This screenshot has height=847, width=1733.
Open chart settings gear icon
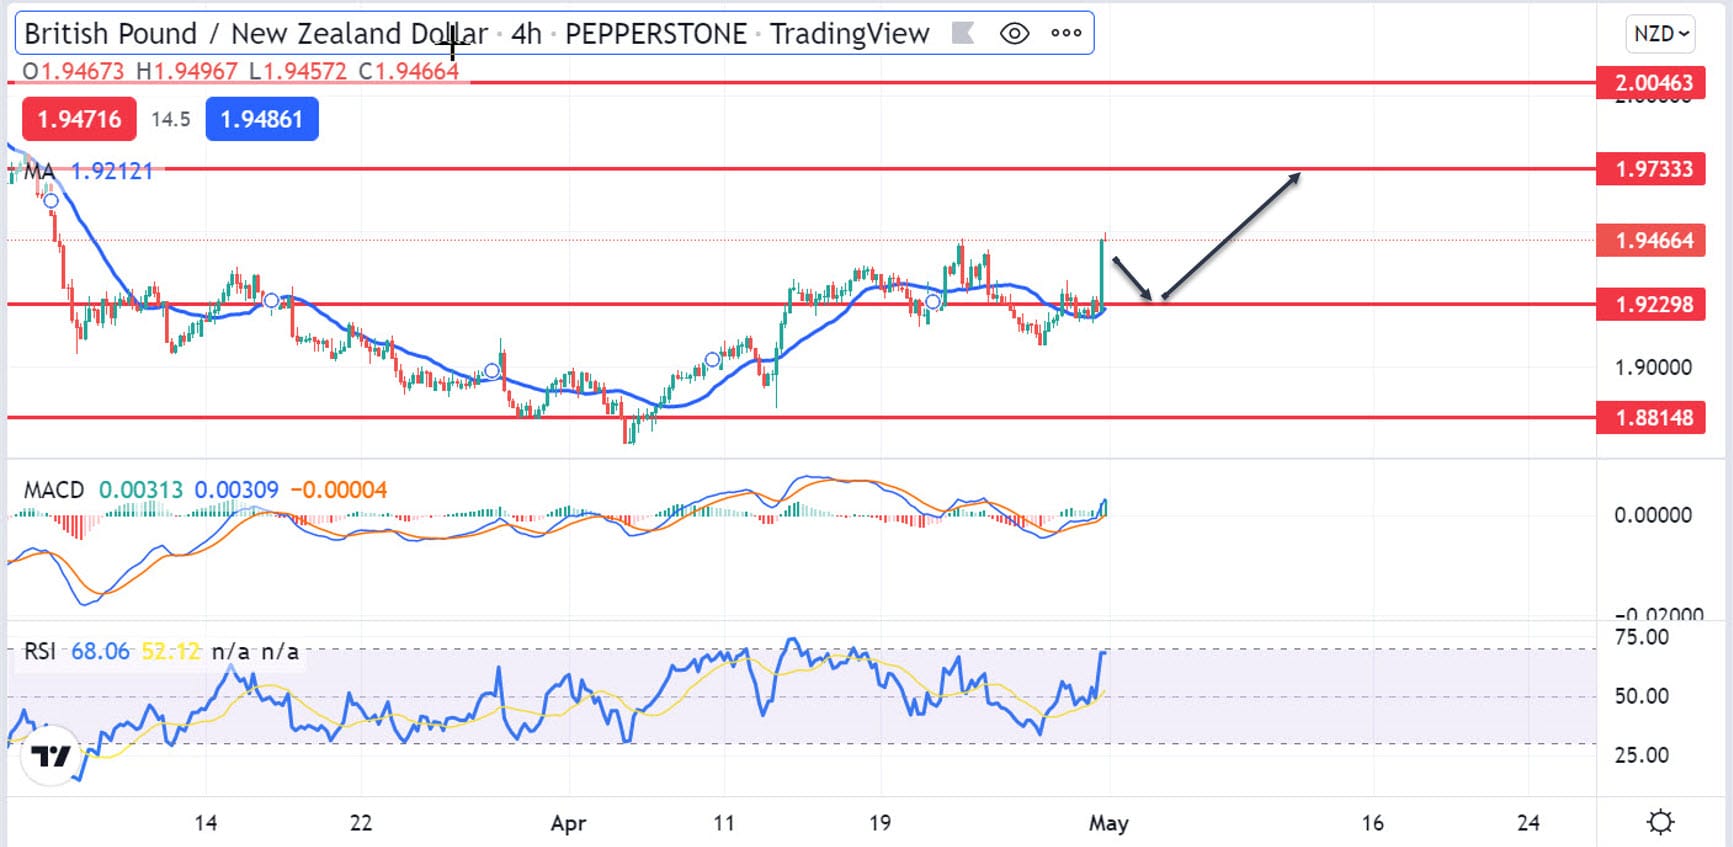[1660, 822]
